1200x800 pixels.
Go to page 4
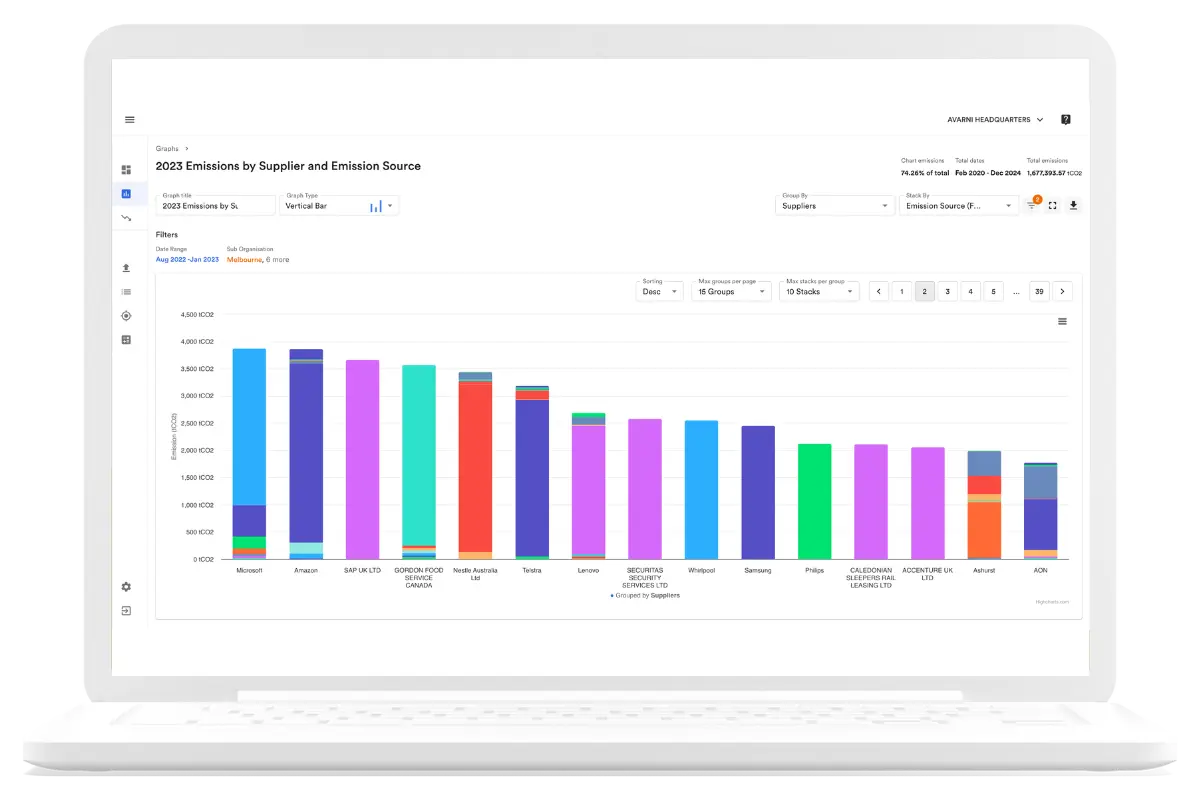(x=971, y=292)
